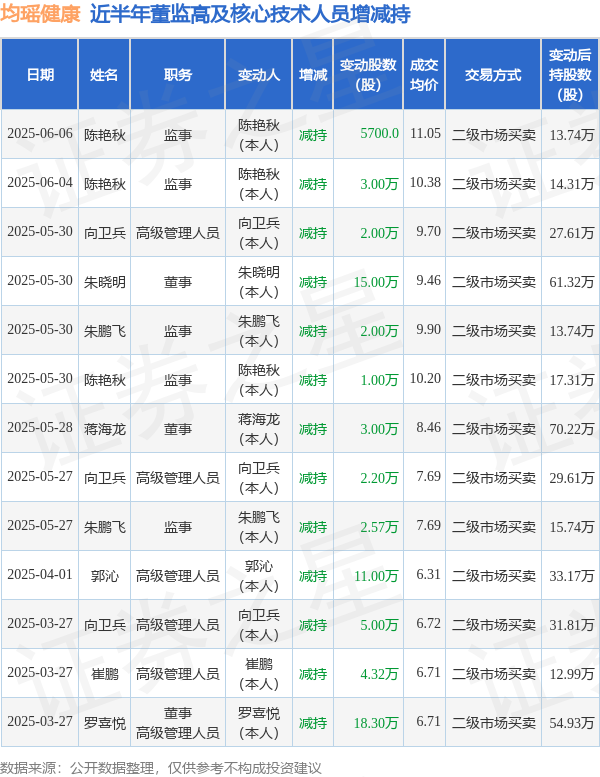Viewport: 600px width, 777px height.
Task: Click 董事 高级管理人员 position for 罗喜悦
Action: tap(178, 723)
